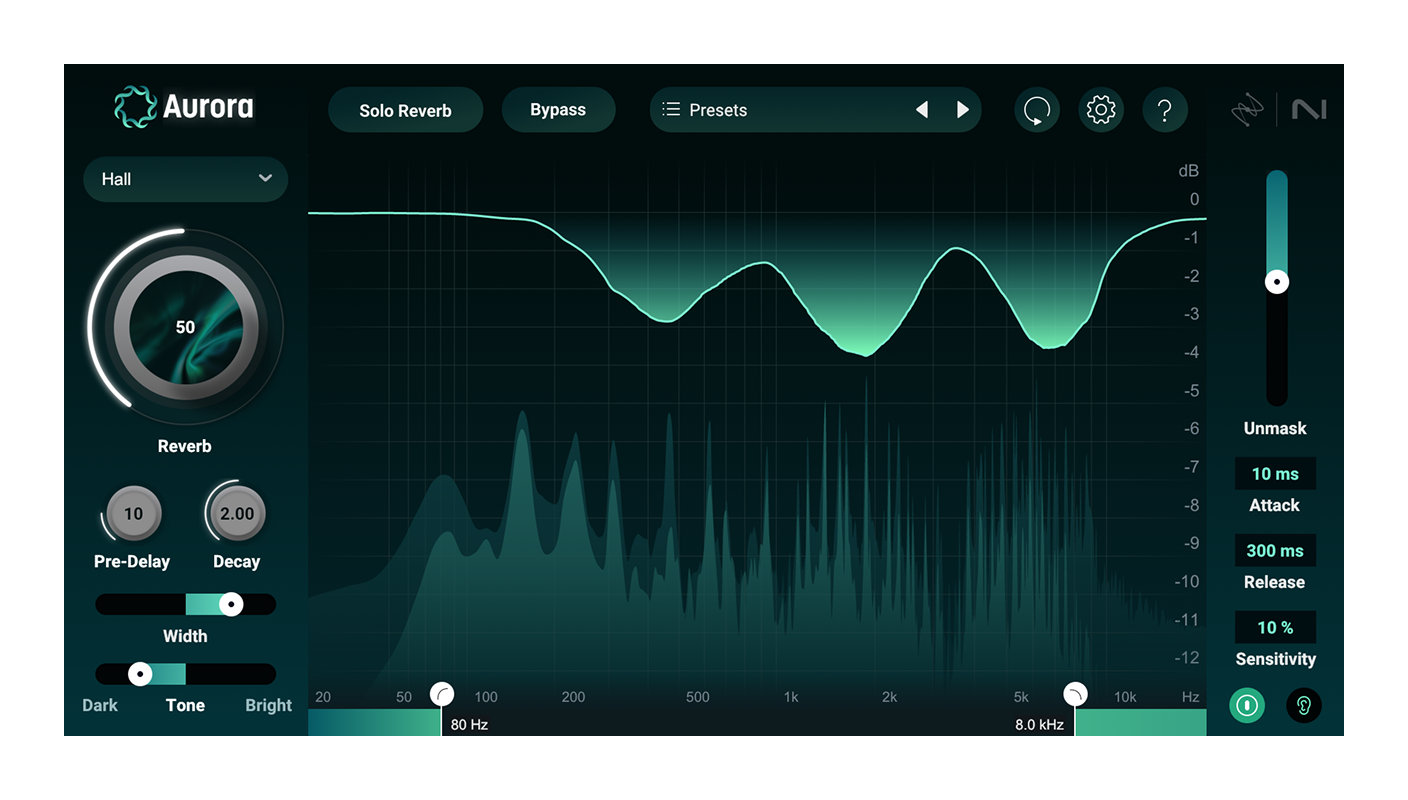Click the 80 Hz frequency label
This screenshot has width=1408, height=800.
tap(469, 724)
